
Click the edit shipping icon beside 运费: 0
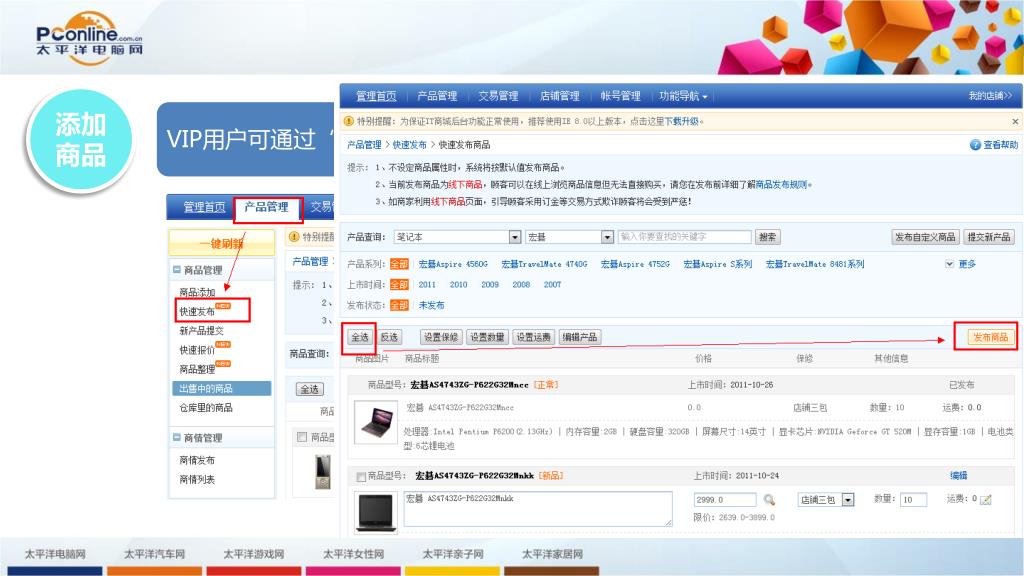tap(985, 500)
